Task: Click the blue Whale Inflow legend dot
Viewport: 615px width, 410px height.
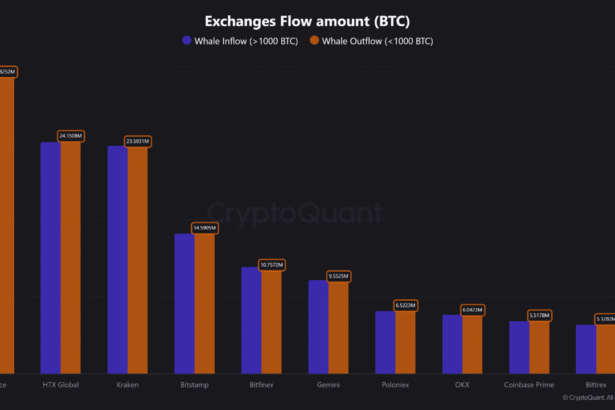Action: tap(187, 41)
